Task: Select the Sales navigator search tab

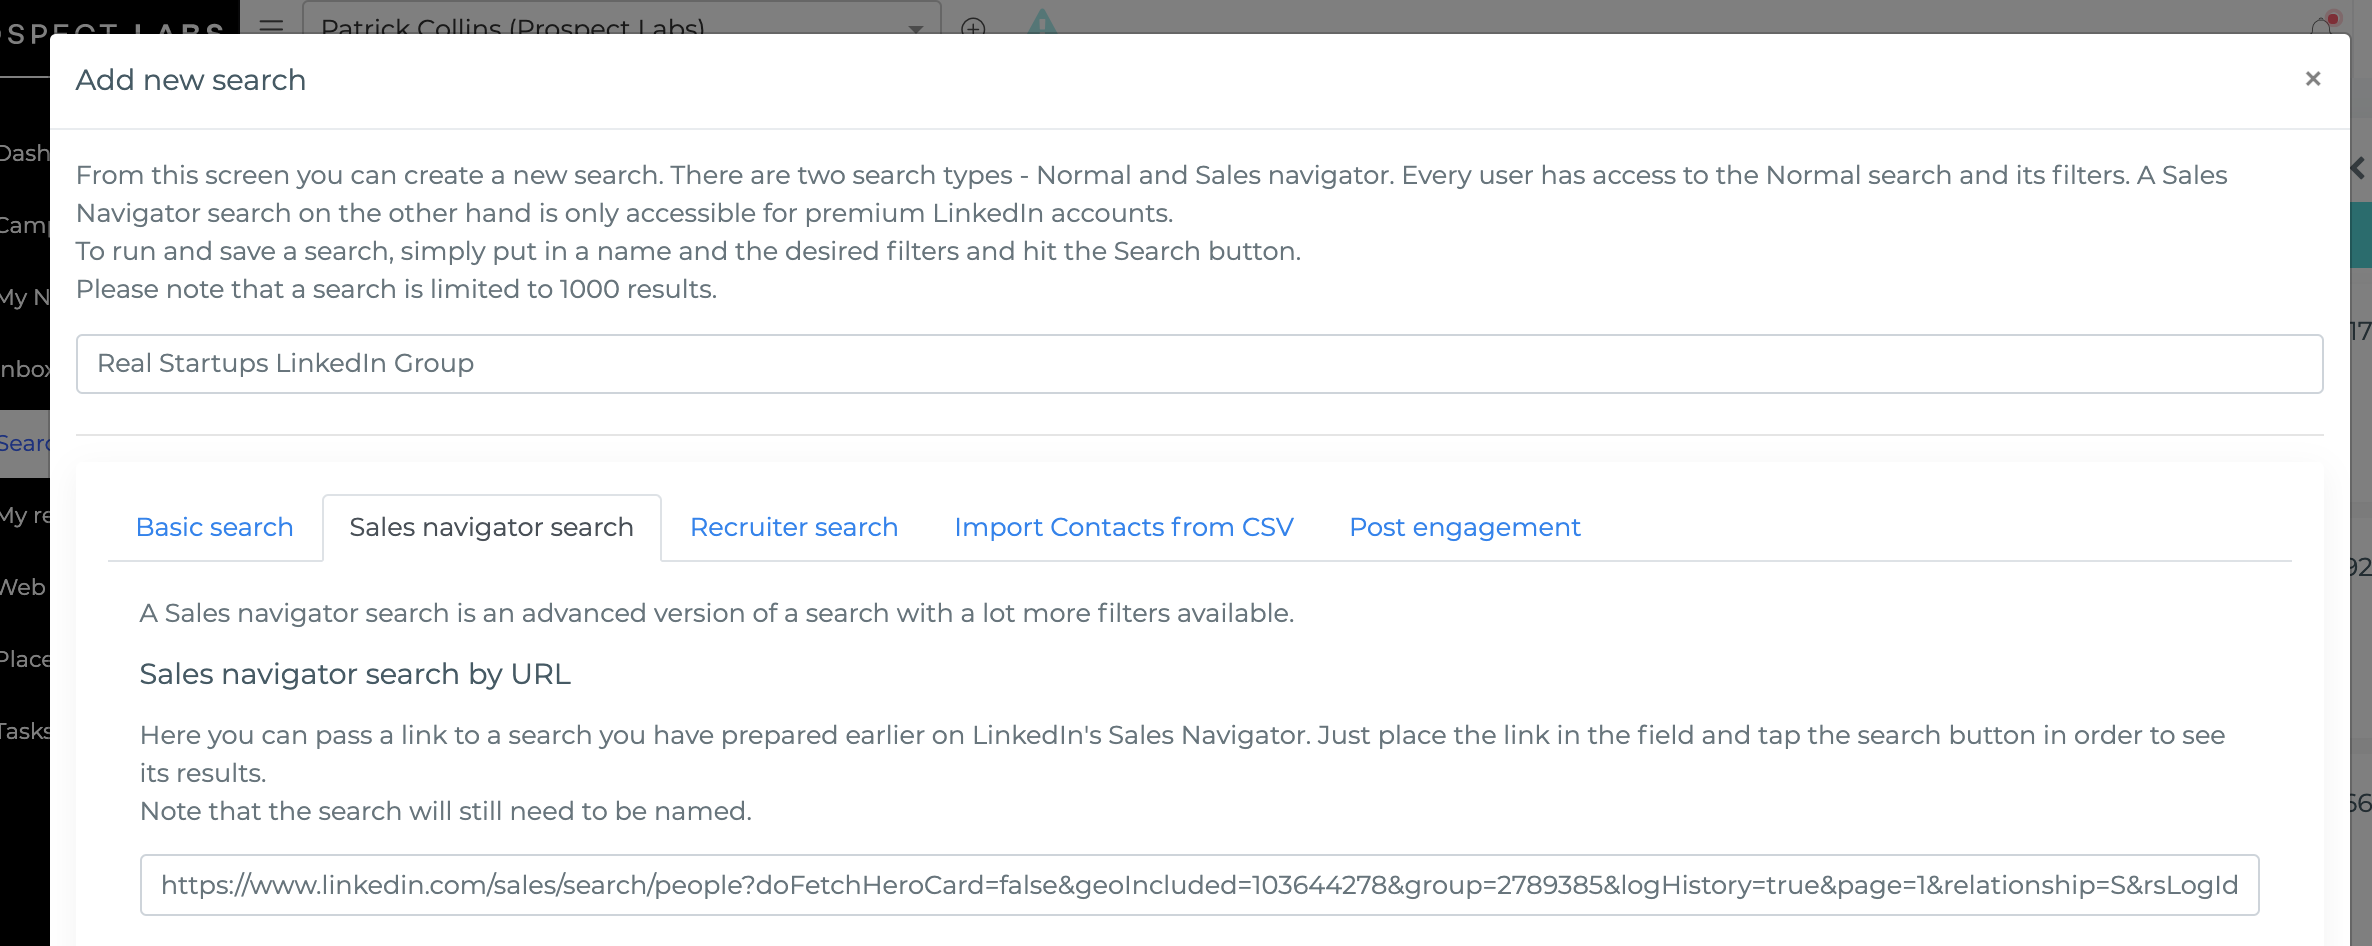Action: click(x=492, y=527)
